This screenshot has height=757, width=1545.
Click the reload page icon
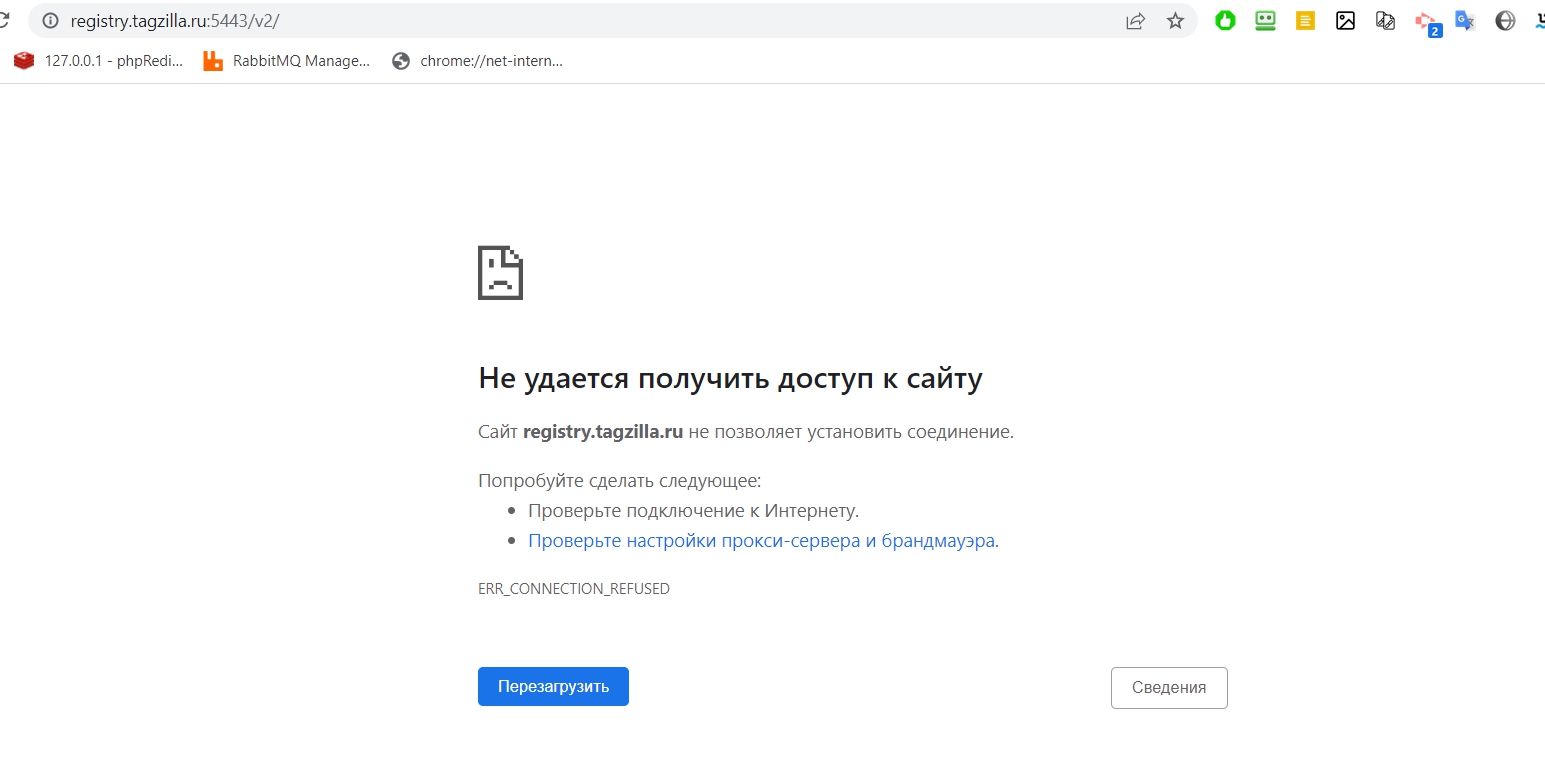(x=4, y=20)
